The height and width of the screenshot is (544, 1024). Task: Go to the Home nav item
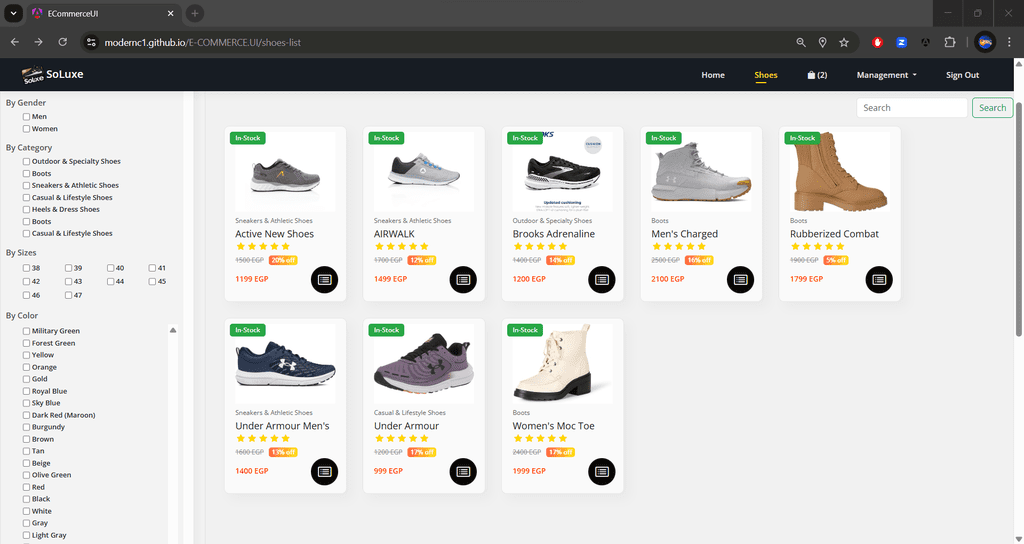(x=713, y=75)
